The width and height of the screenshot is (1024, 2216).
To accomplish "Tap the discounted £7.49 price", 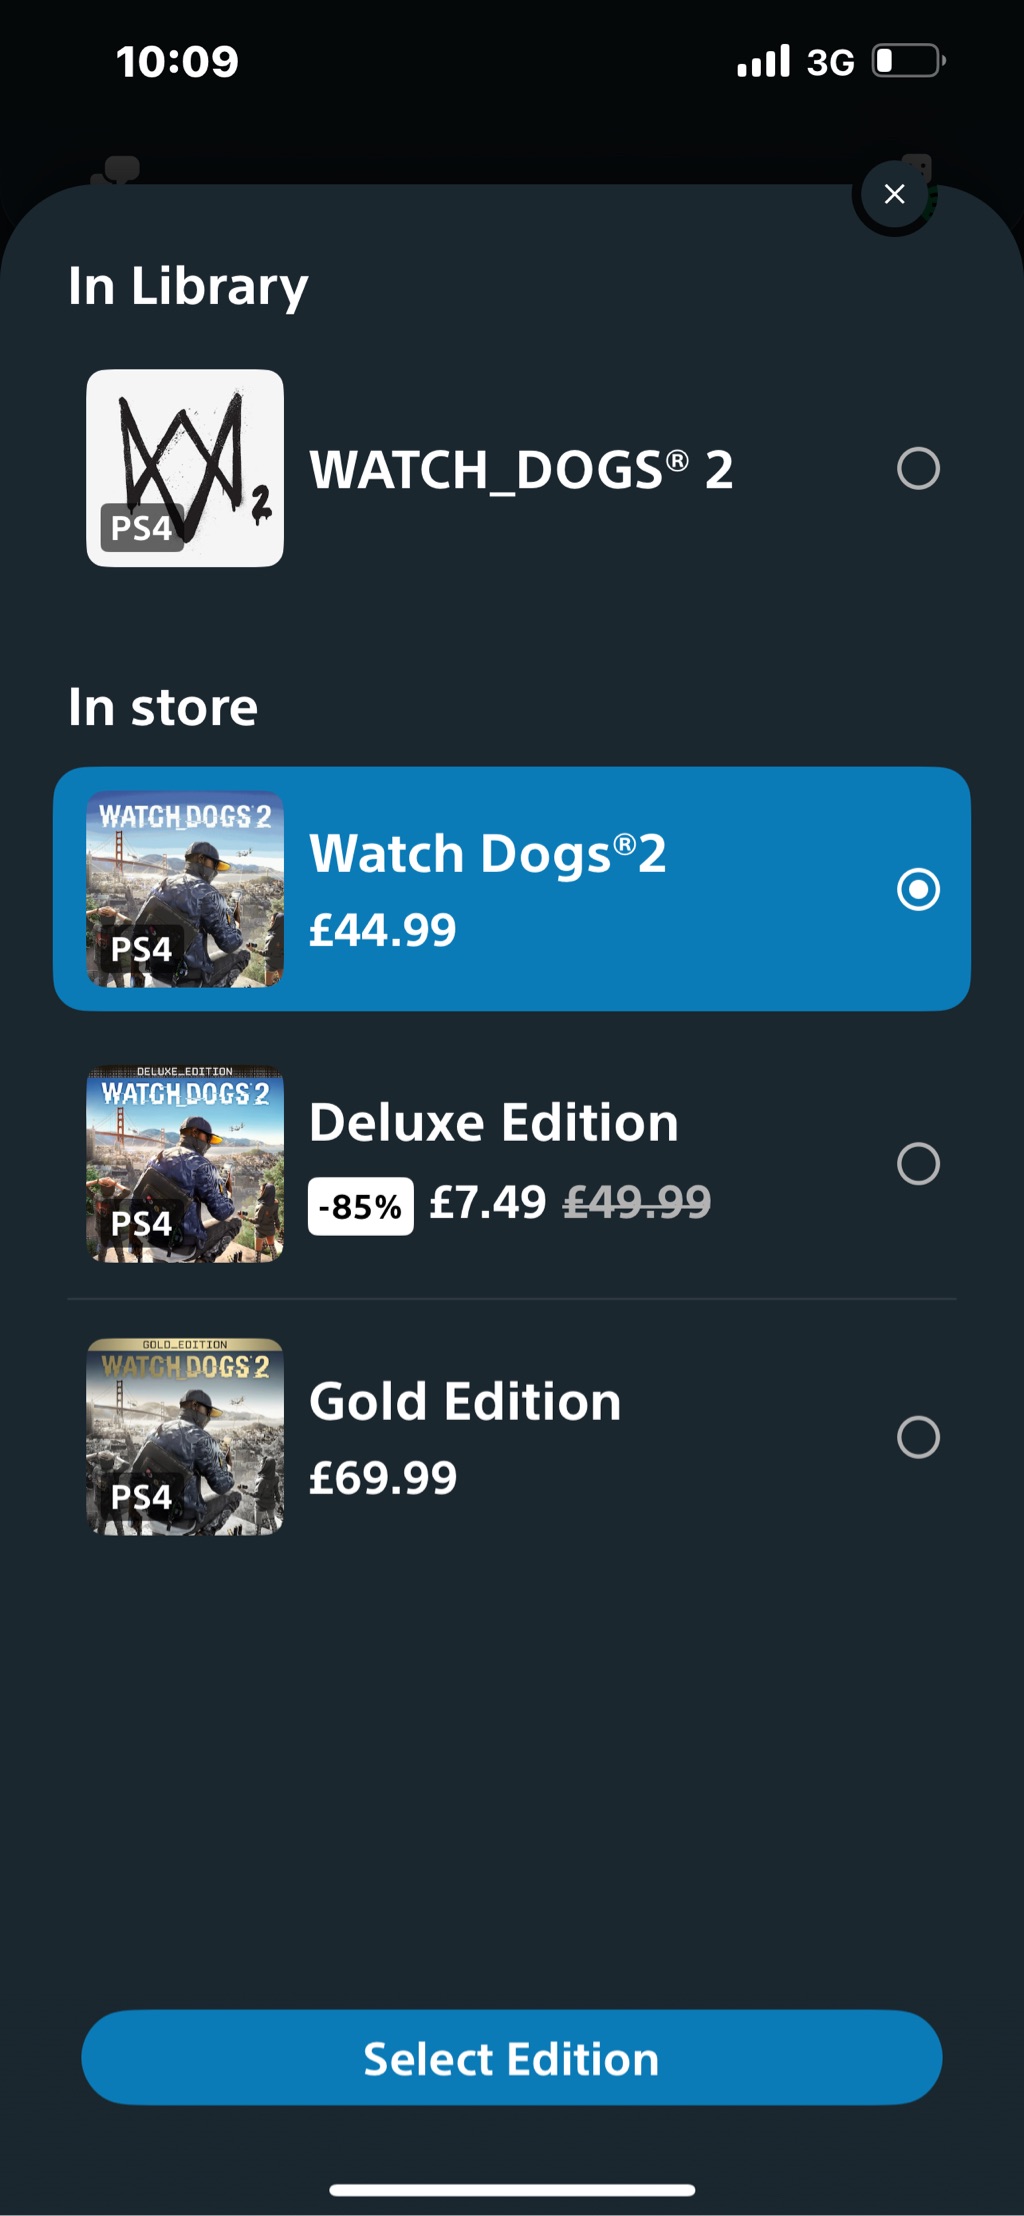I will pos(487,1202).
